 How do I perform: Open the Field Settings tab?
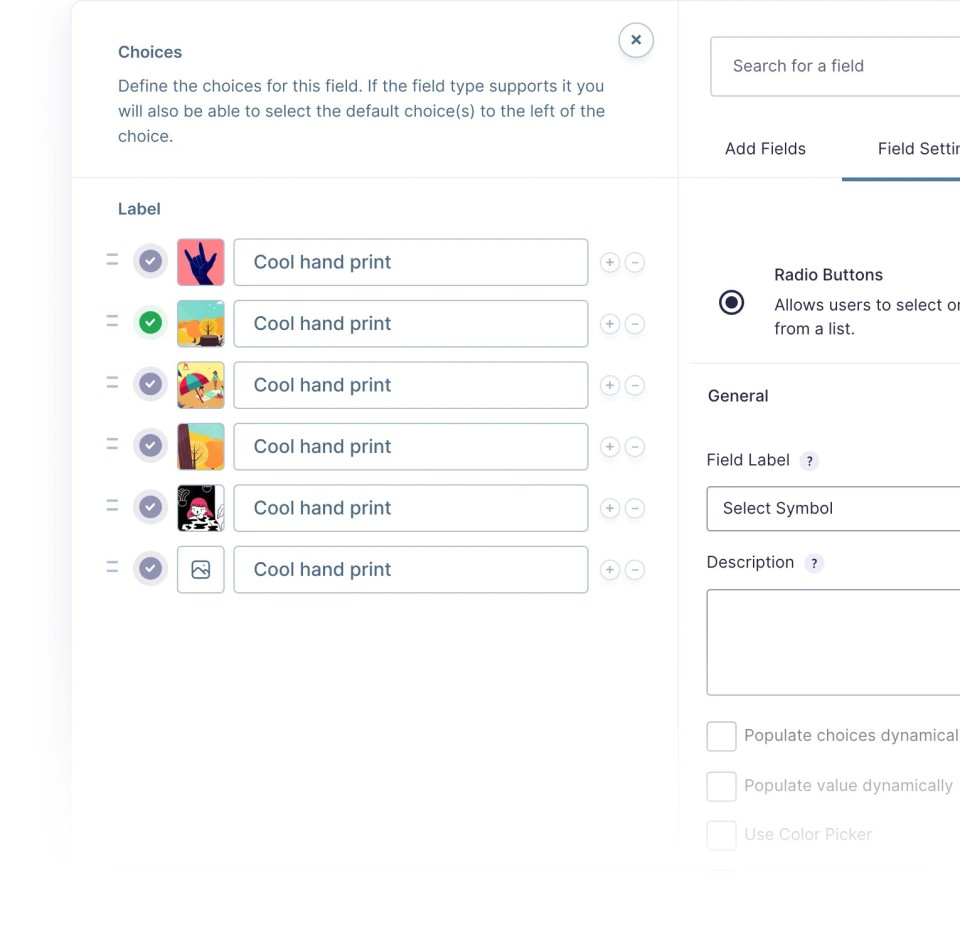(917, 149)
